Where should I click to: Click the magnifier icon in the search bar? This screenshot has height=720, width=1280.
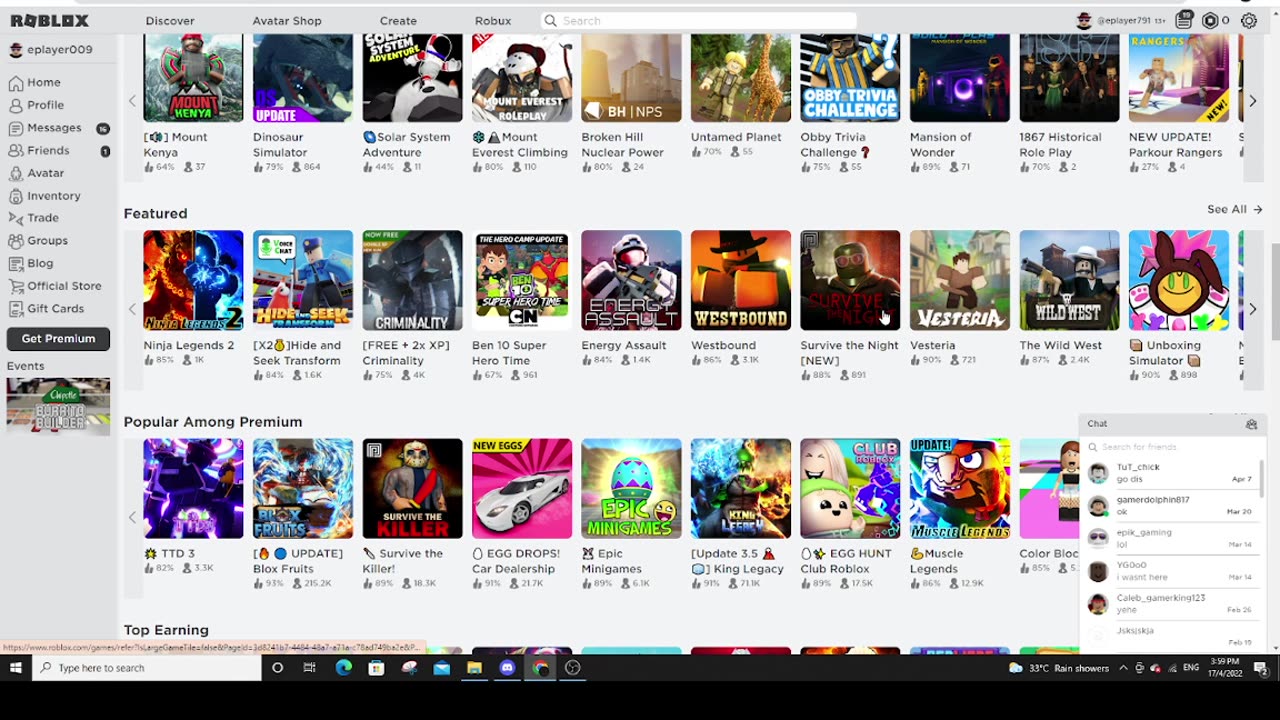[550, 20]
